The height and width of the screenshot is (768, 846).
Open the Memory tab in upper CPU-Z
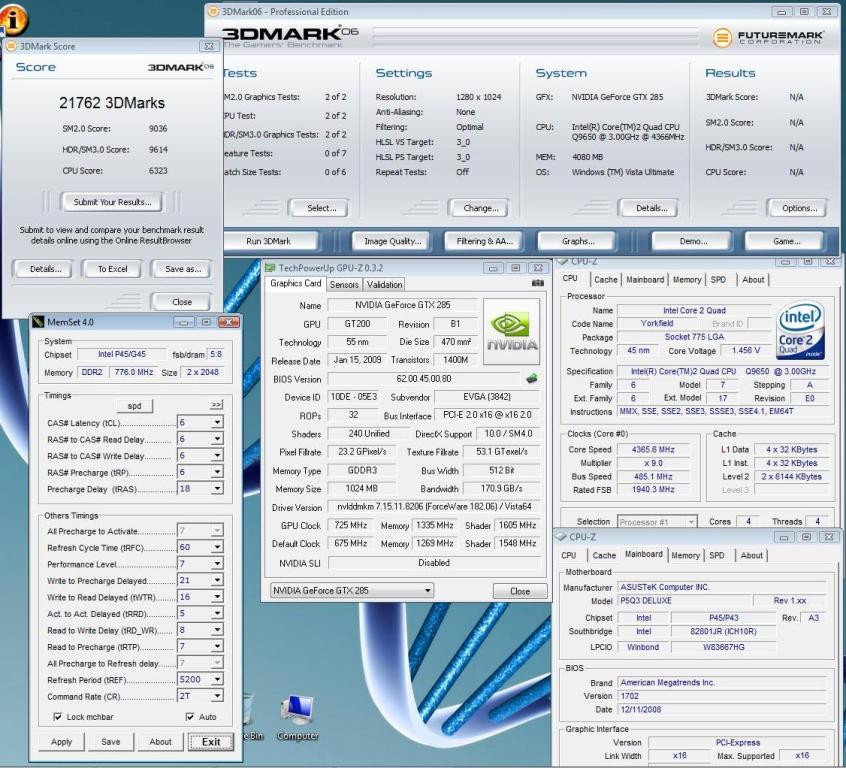(x=687, y=280)
